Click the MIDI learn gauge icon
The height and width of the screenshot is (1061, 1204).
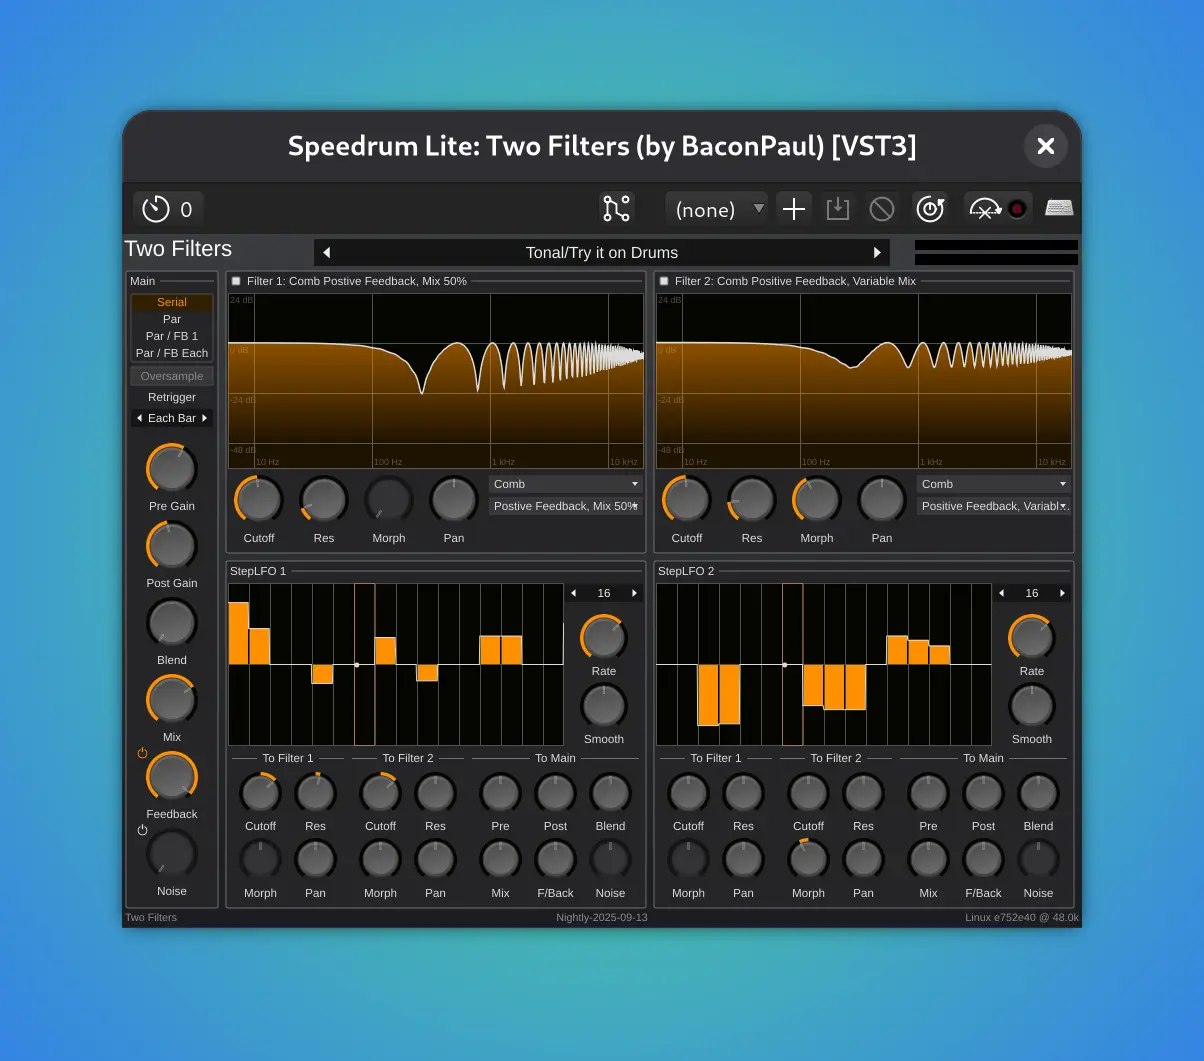(985, 209)
